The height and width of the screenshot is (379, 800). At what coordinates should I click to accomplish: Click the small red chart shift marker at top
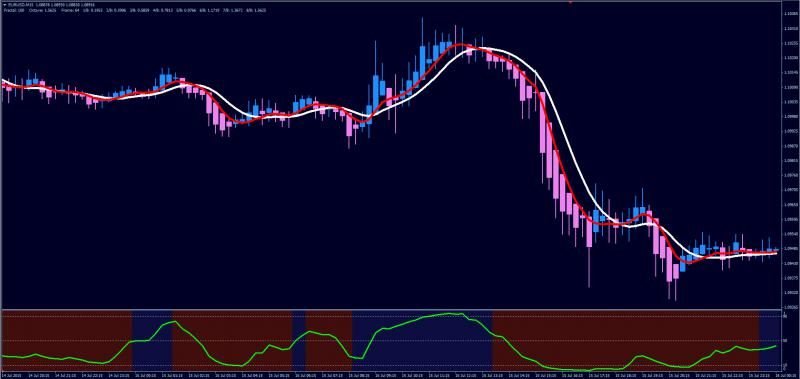click(570, 2)
